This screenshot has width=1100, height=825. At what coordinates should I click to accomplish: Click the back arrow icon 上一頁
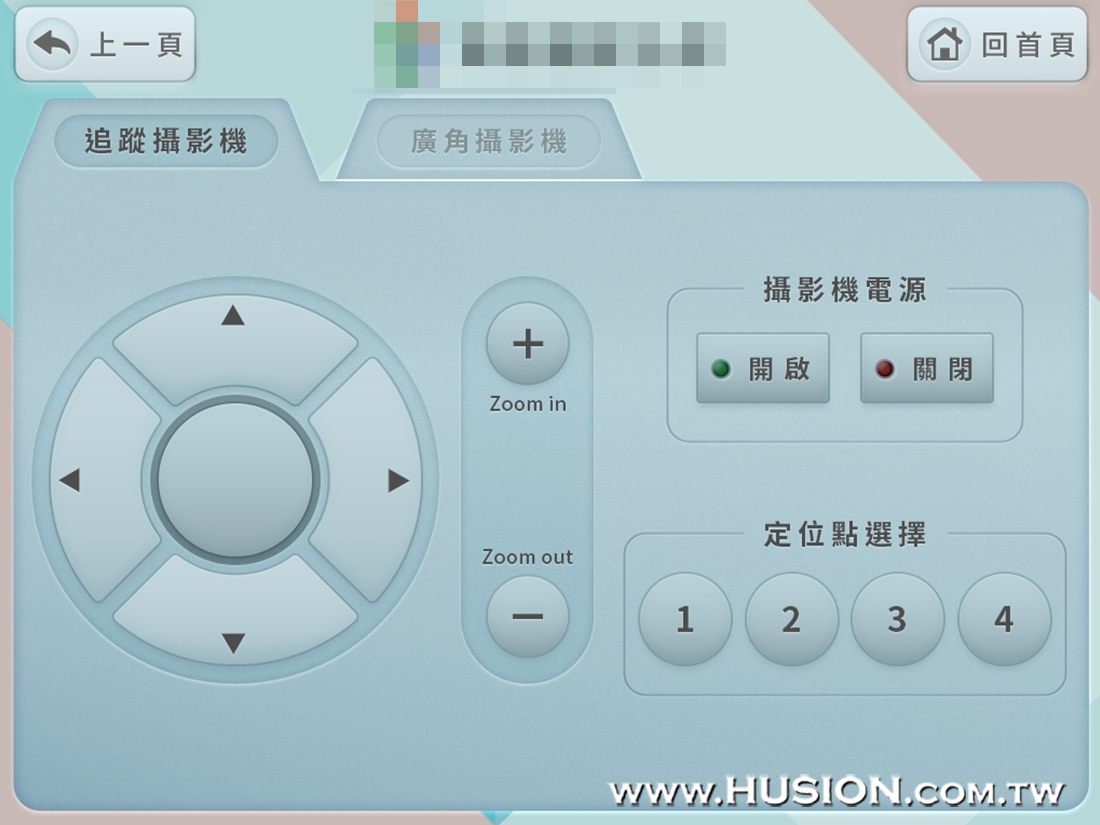coord(53,44)
